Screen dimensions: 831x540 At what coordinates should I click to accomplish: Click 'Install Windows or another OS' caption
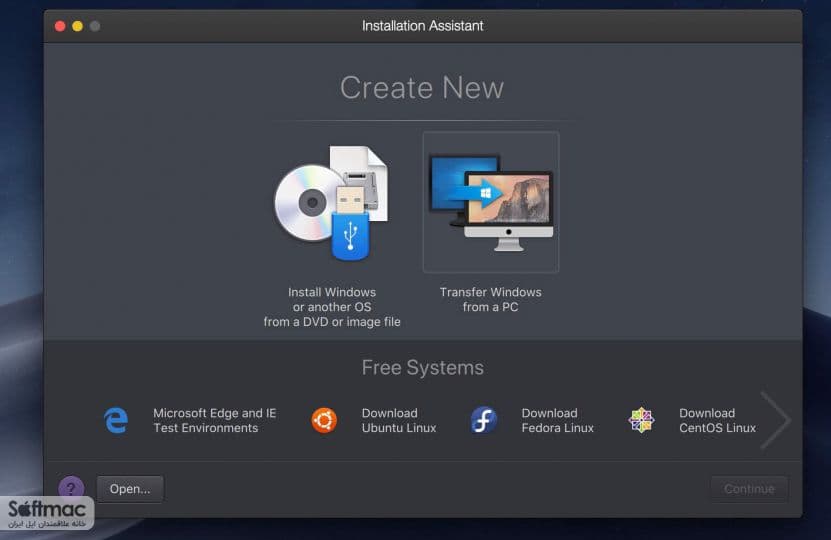(x=332, y=307)
